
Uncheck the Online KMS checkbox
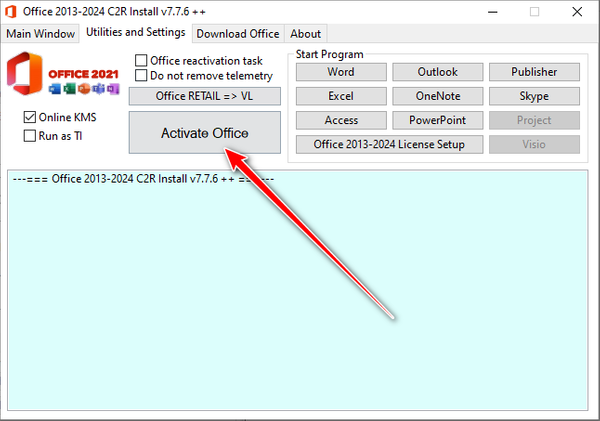(29, 117)
